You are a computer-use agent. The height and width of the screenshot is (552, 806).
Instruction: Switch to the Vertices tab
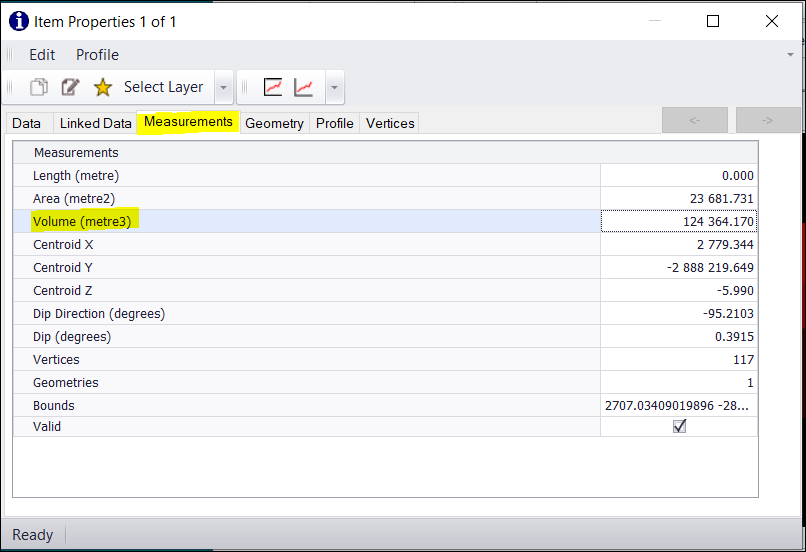(390, 123)
